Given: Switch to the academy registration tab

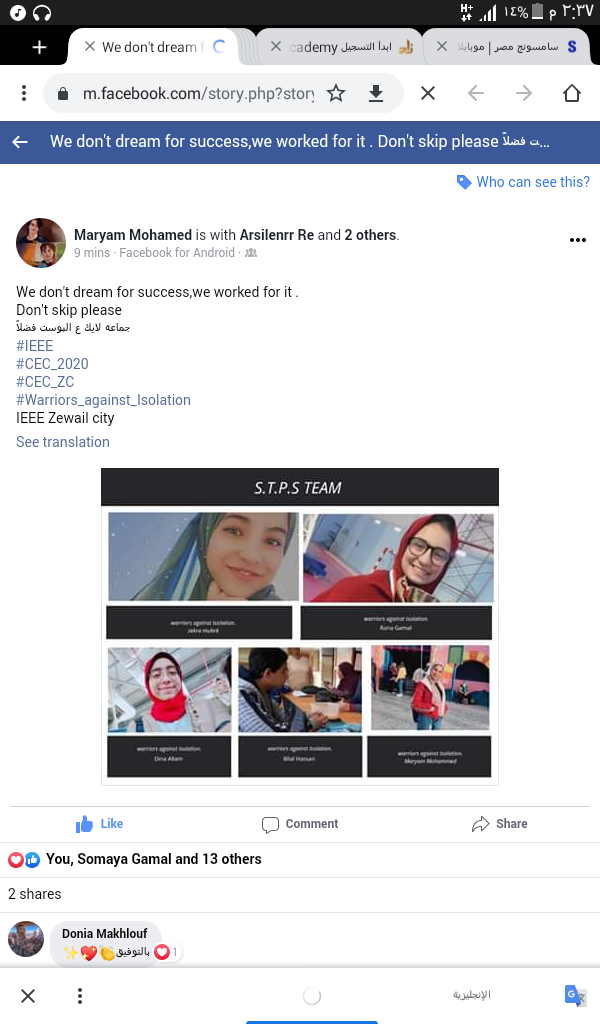Looking at the screenshot, I should pyautogui.click(x=341, y=46).
